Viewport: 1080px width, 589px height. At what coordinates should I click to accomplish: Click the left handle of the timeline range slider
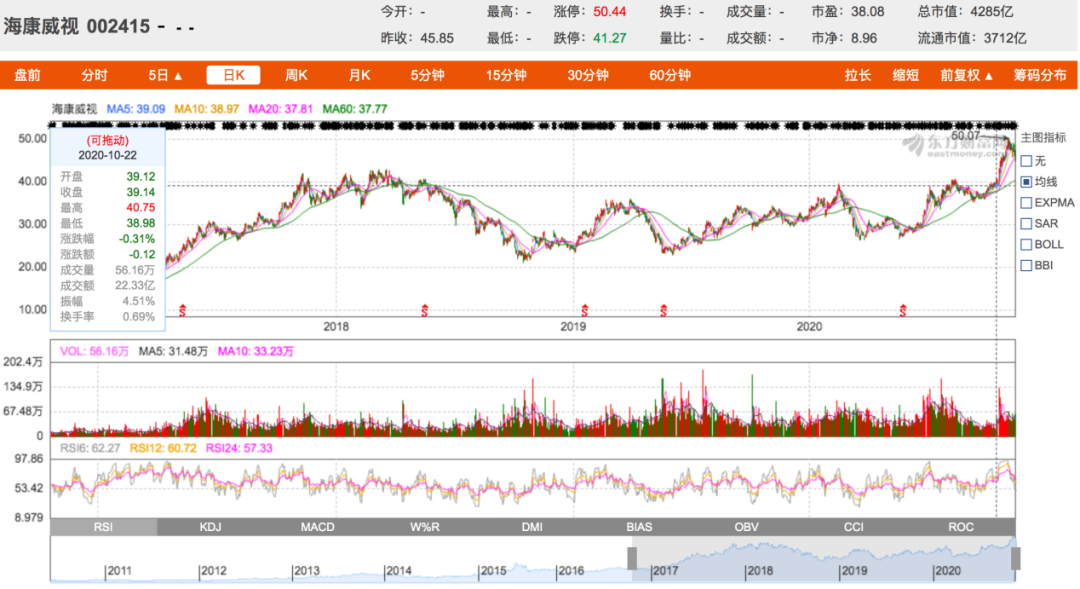631,559
